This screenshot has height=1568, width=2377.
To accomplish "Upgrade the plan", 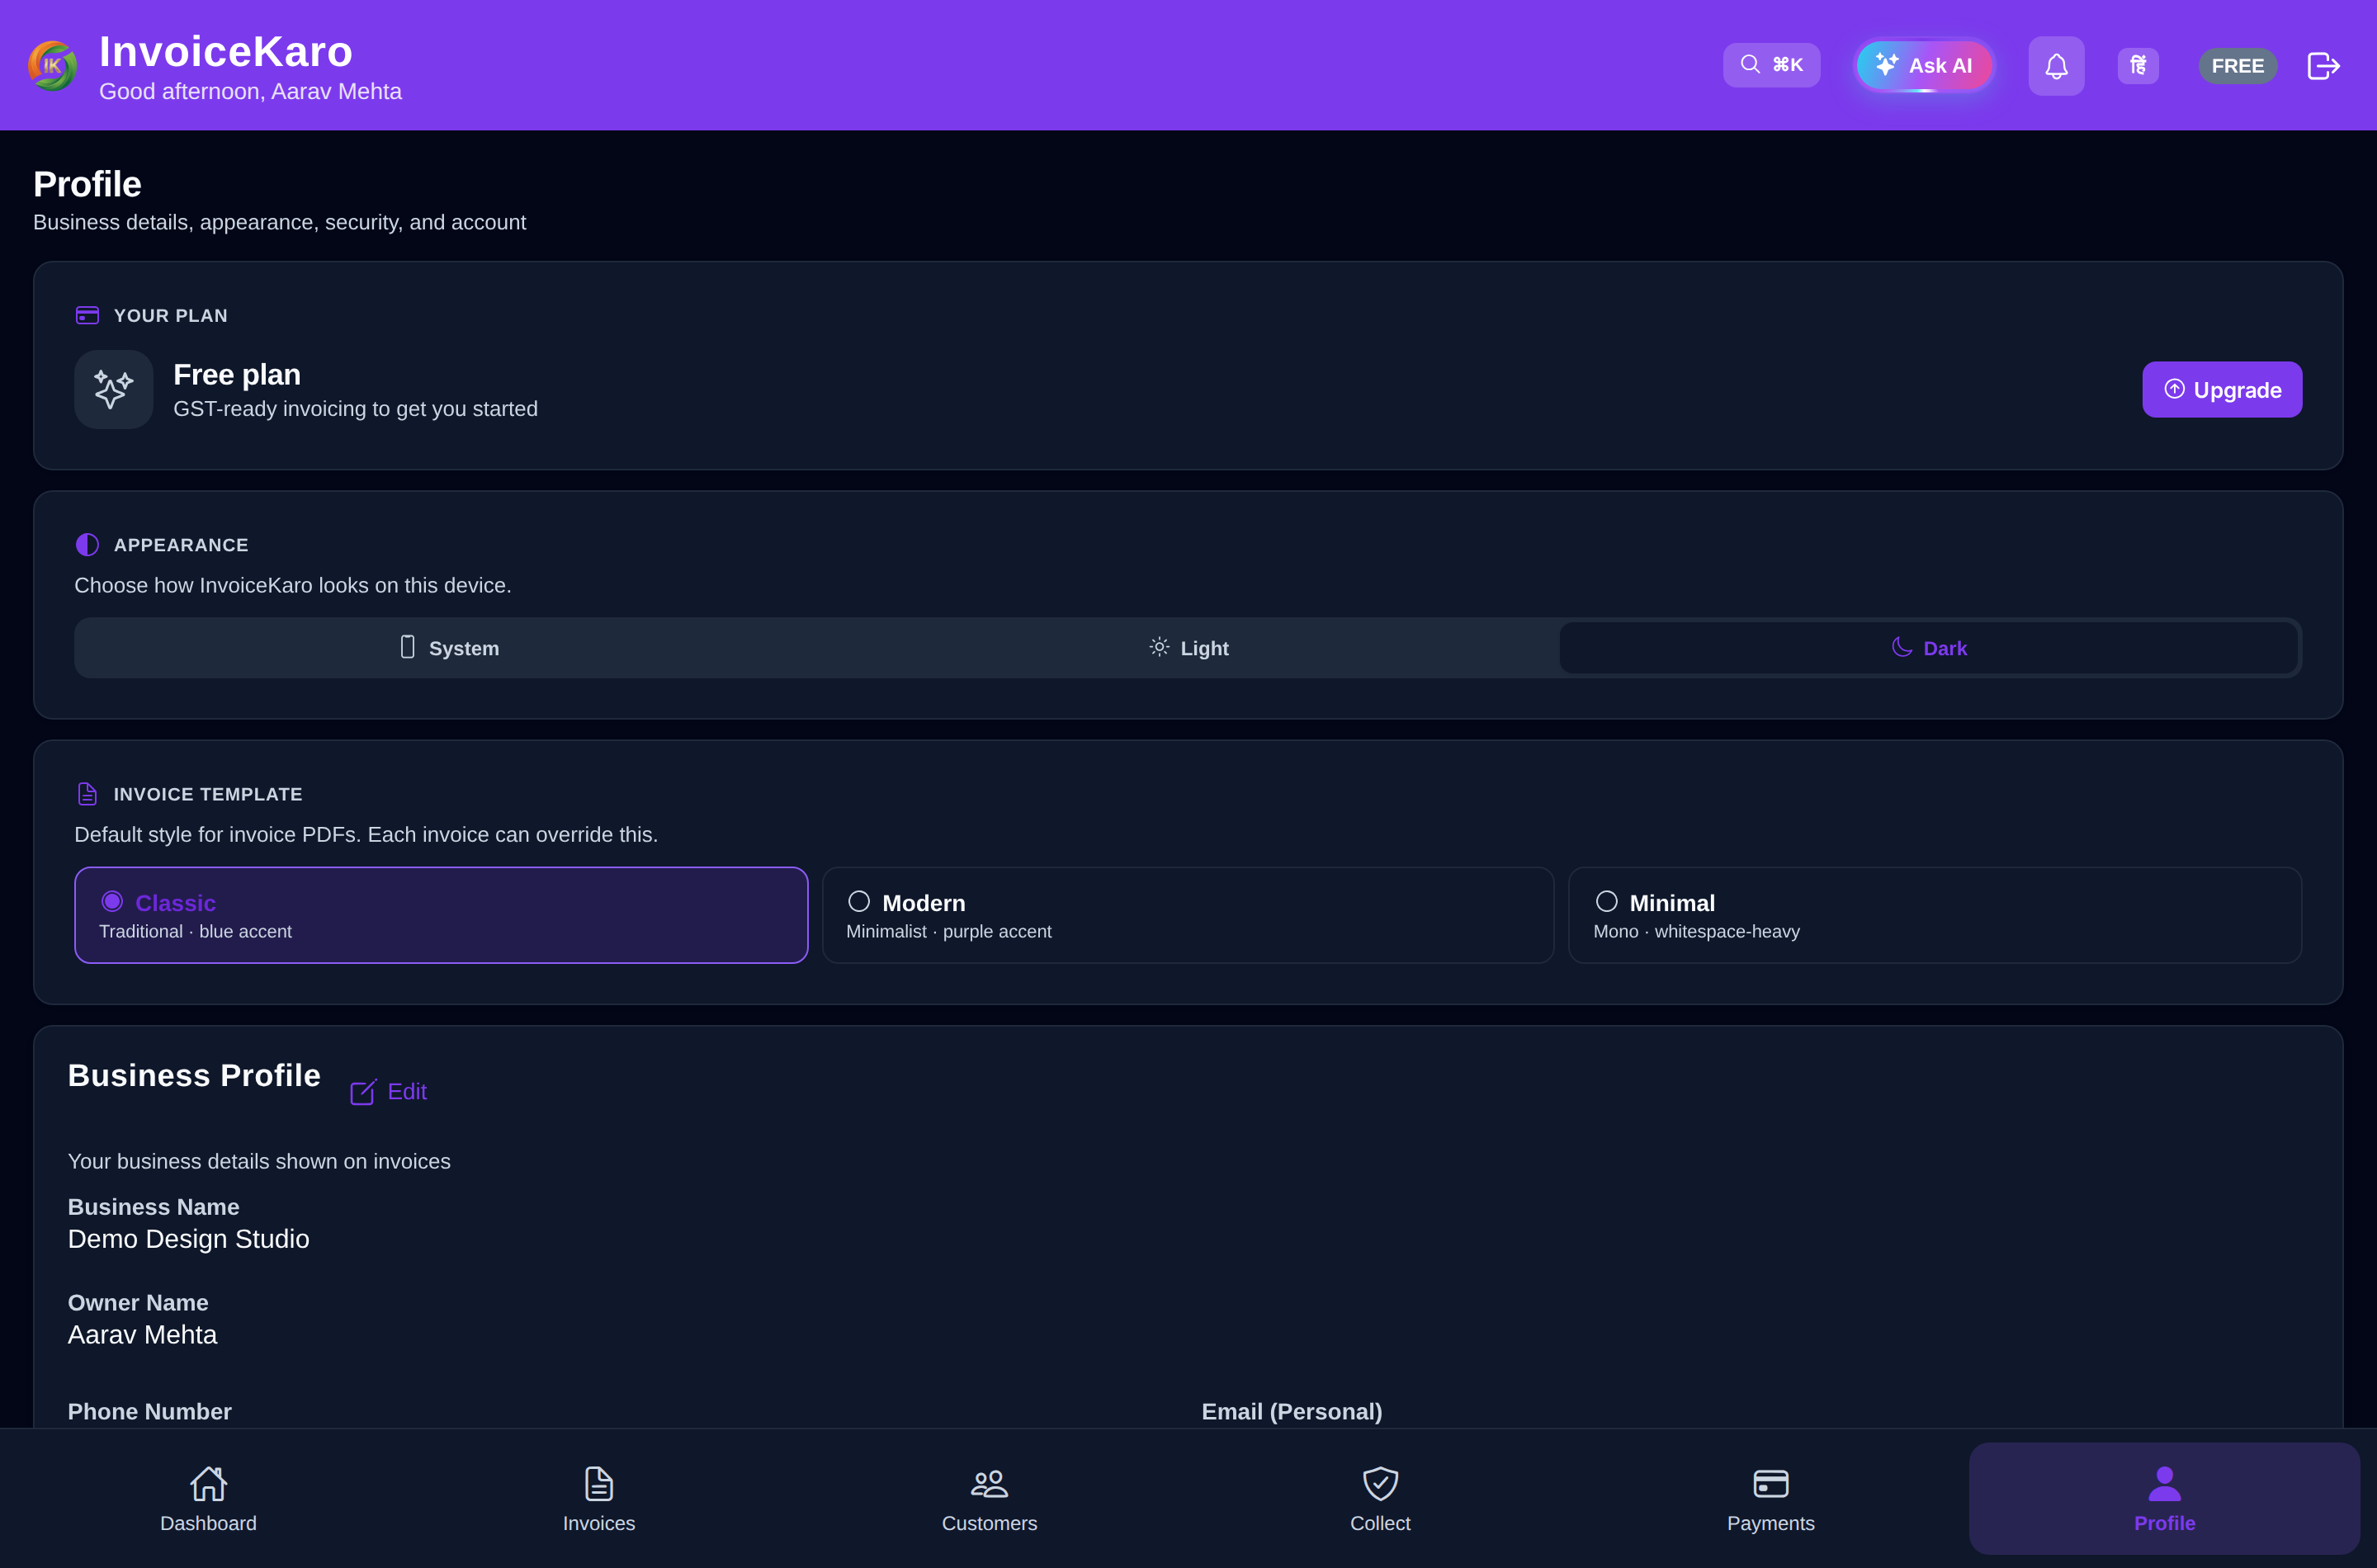I will pyautogui.click(x=2222, y=390).
